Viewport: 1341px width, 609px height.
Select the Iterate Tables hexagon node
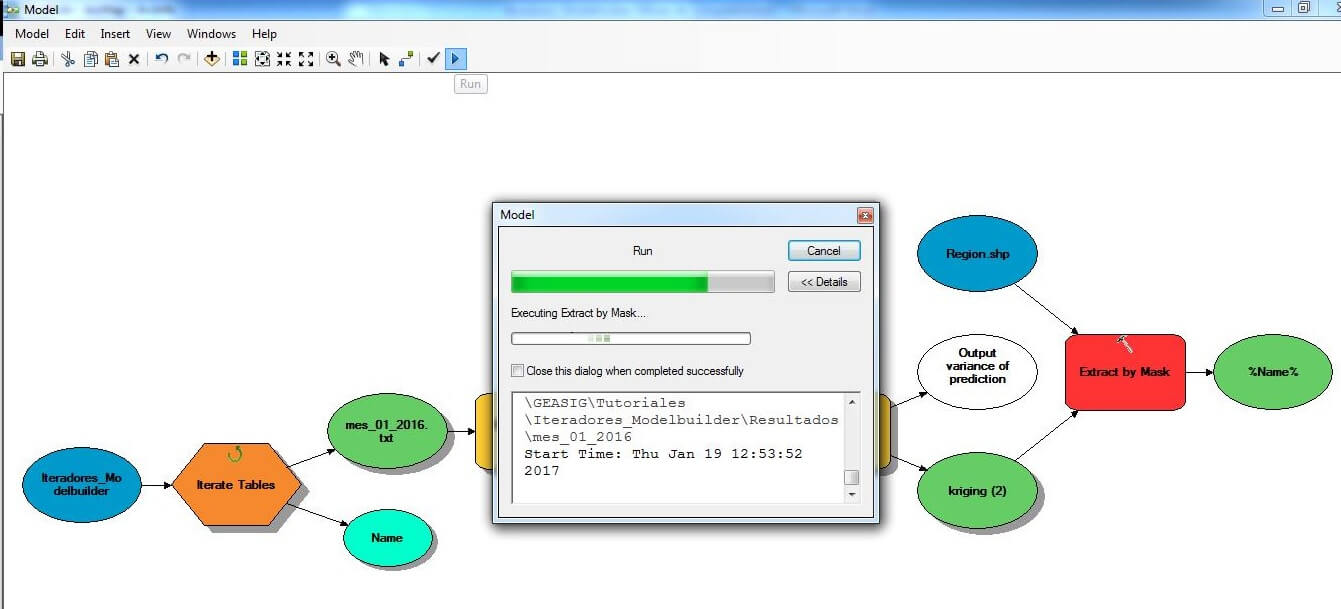click(x=236, y=485)
